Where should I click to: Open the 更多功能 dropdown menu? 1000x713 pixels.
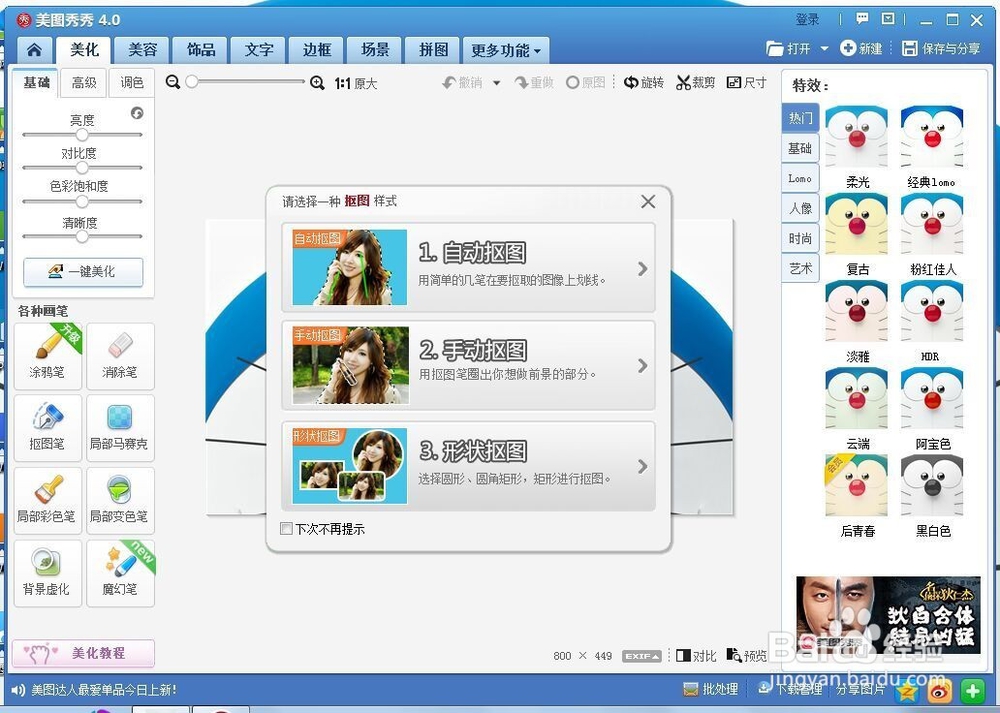coord(506,50)
